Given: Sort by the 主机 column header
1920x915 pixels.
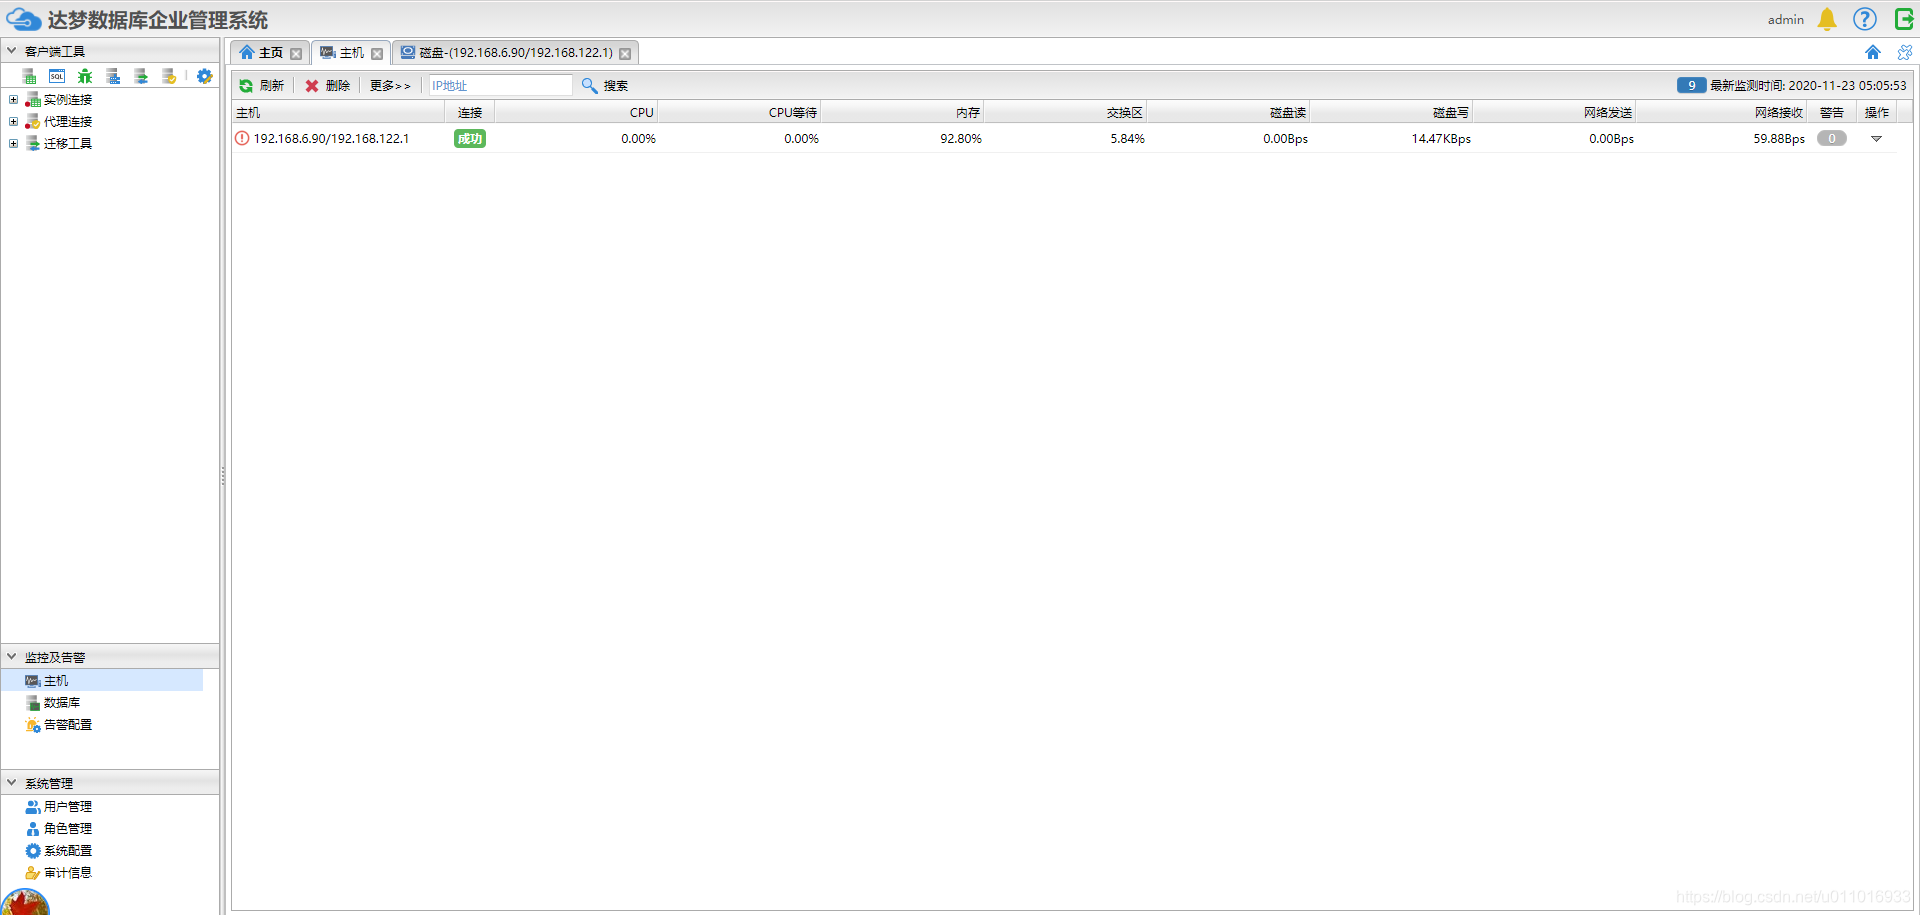Looking at the screenshot, I should click(x=338, y=112).
